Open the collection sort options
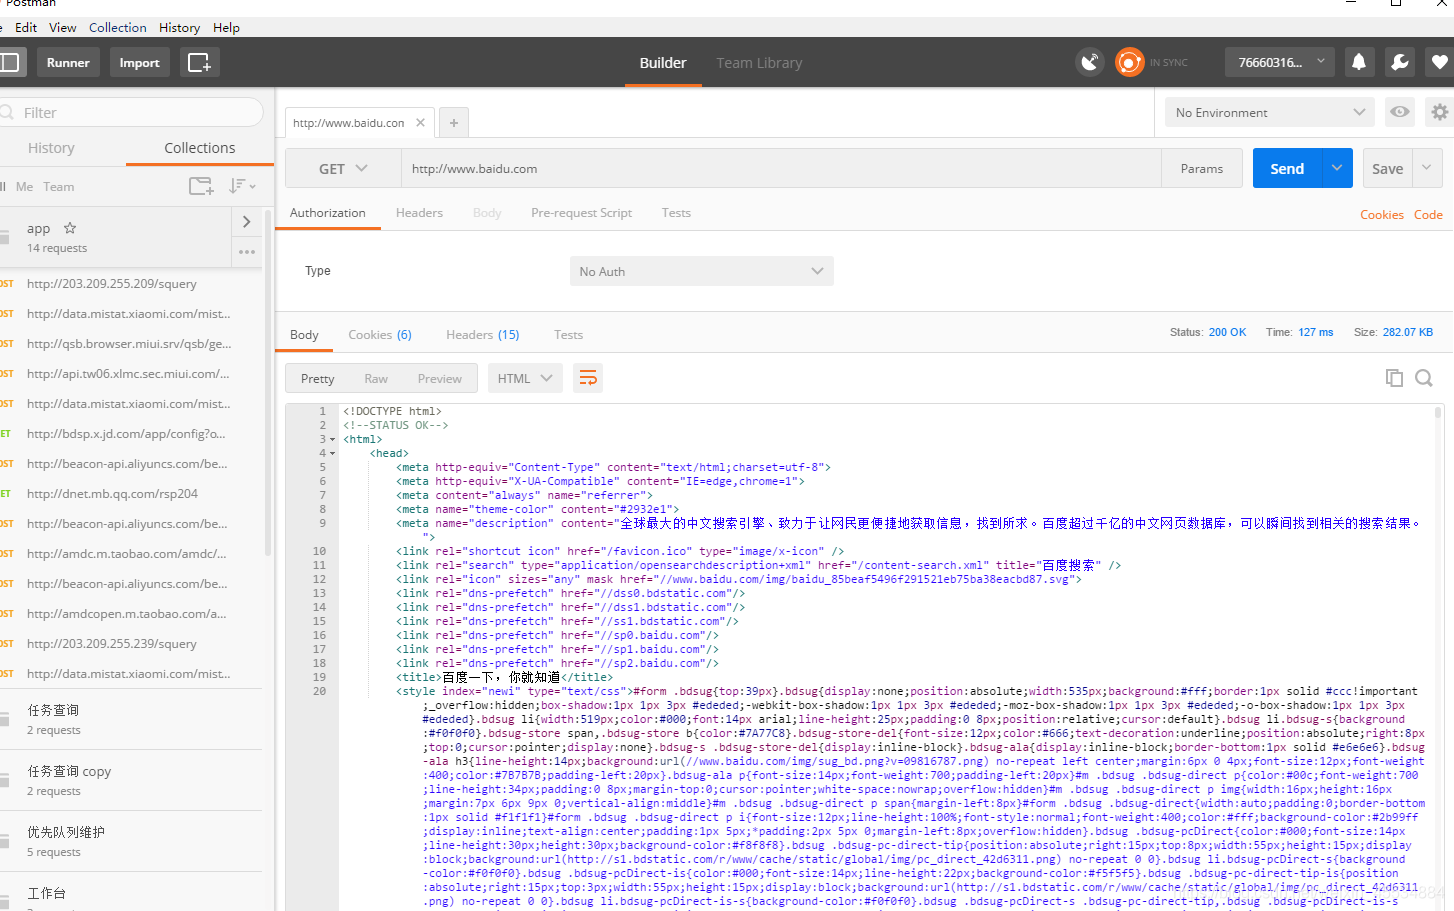 click(241, 186)
